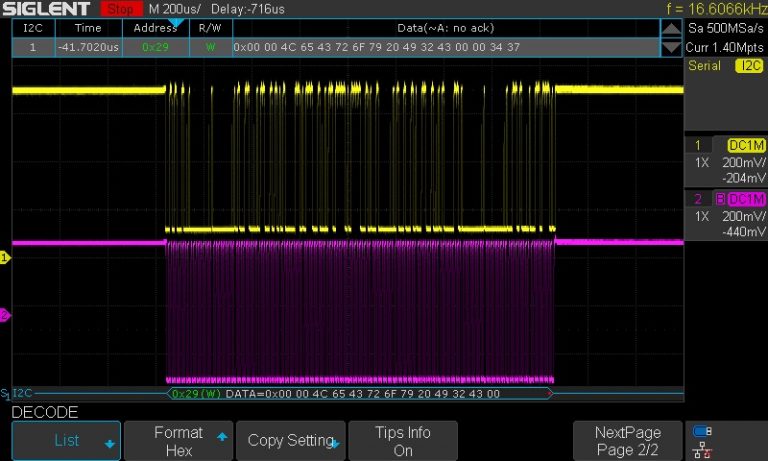Open the List submenu
768x461 pixels.
click(x=66, y=440)
